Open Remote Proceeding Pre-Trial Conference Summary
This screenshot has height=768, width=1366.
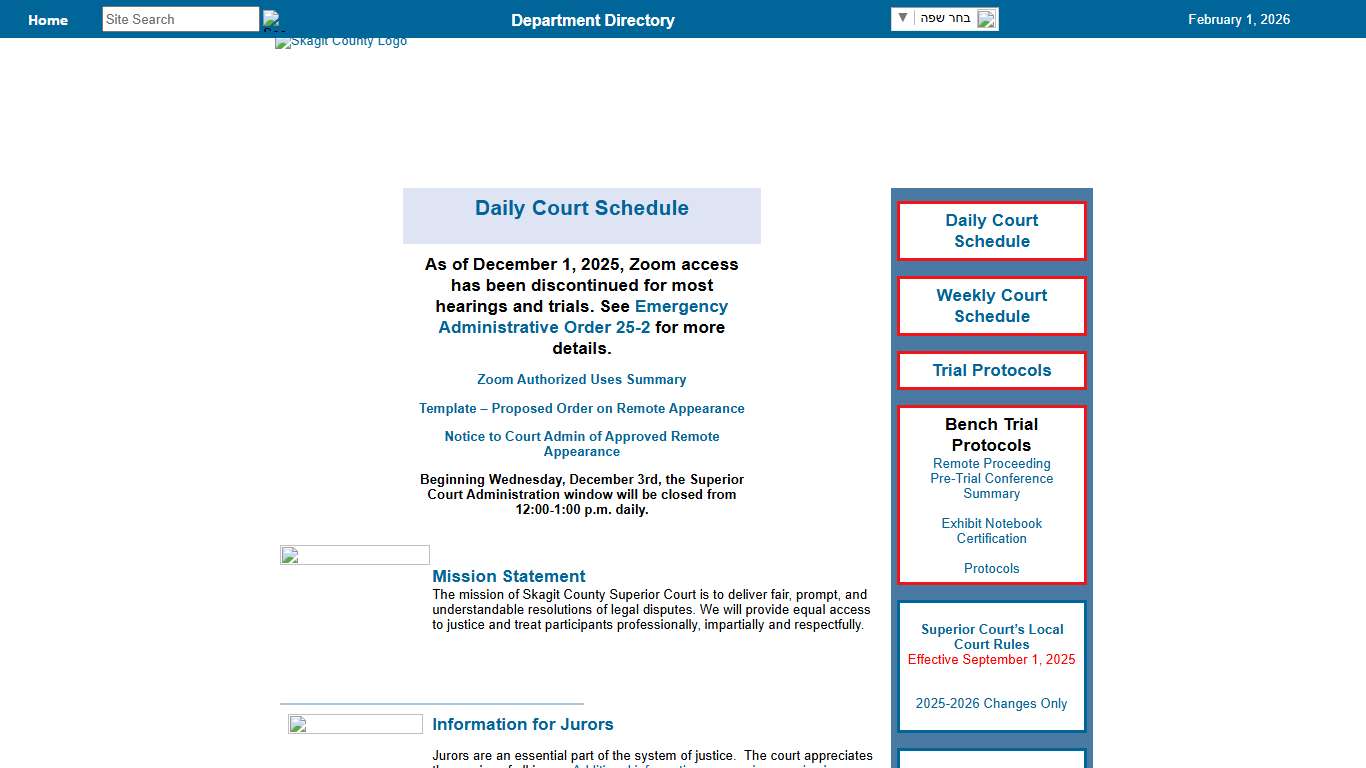991,479
